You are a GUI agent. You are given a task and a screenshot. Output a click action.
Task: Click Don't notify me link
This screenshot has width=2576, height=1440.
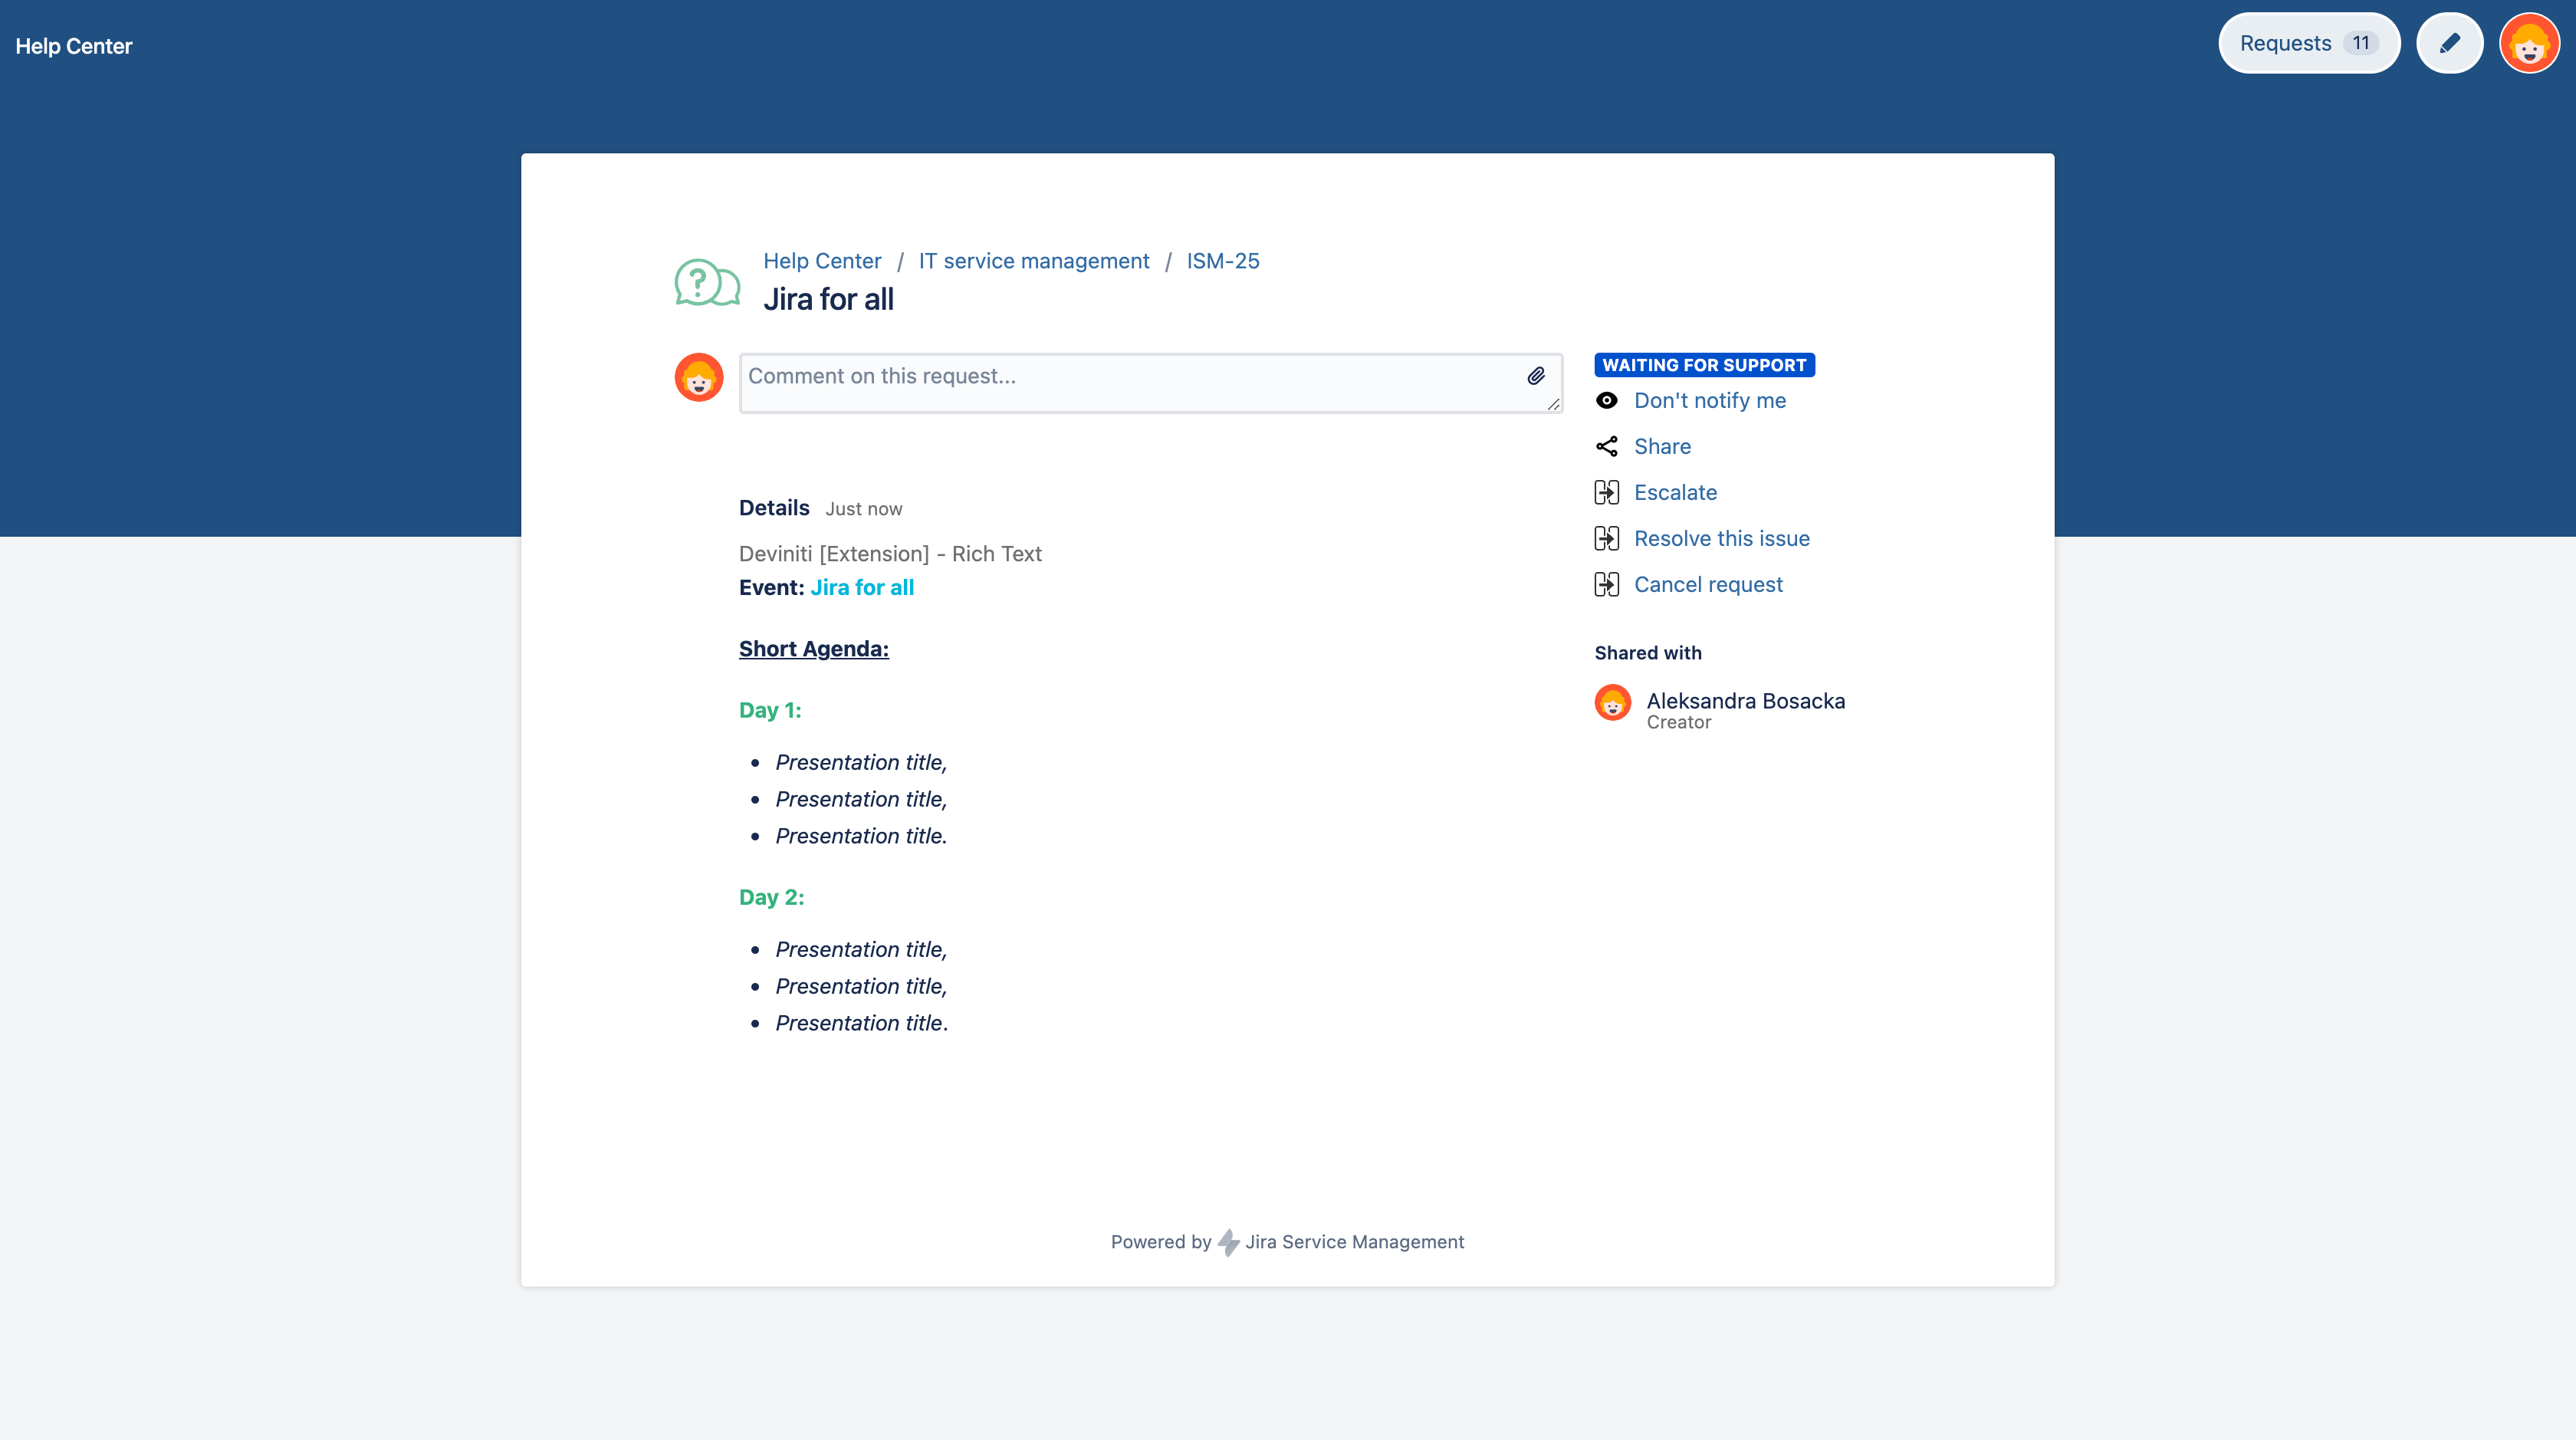tap(1709, 400)
